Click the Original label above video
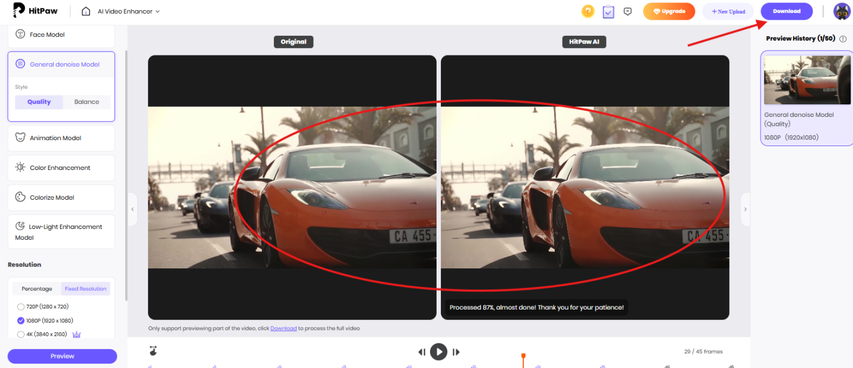 293,42
